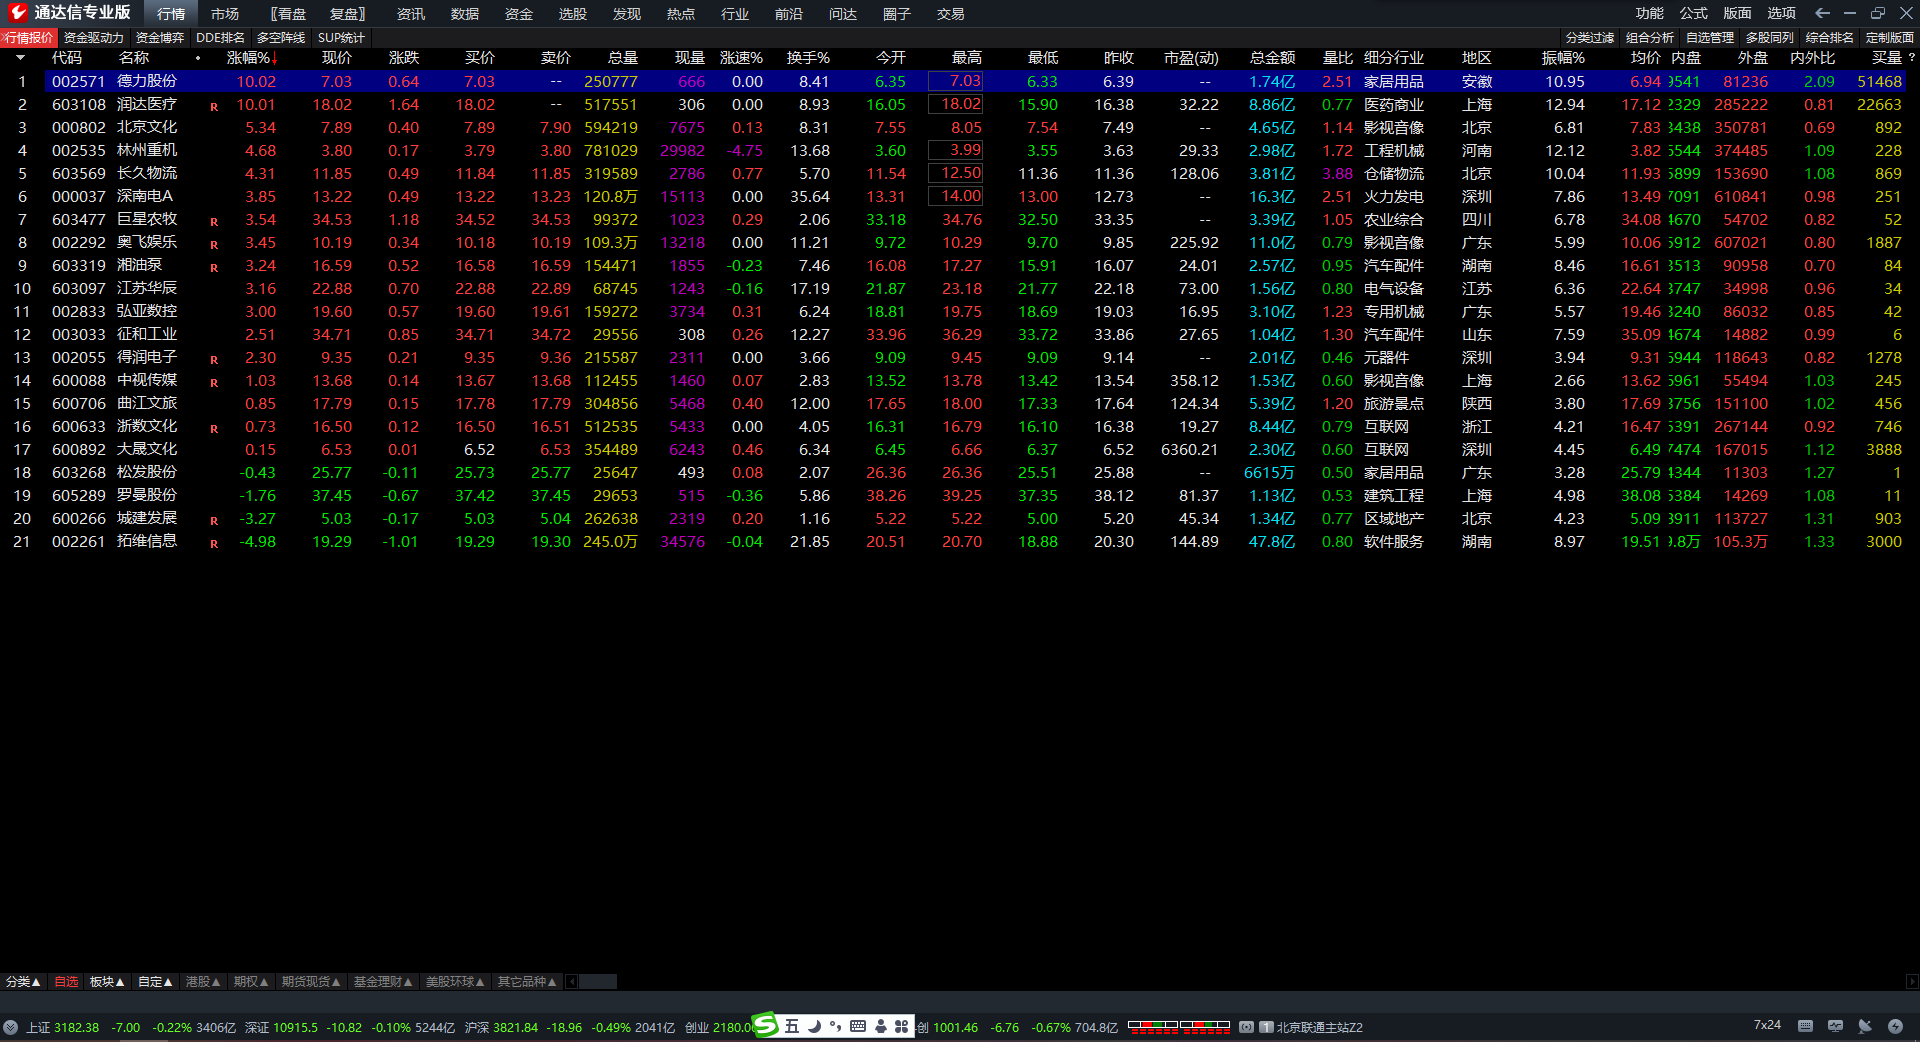Click the 上证 3182.38 index in status bar
Screen dimensions: 1920x1042
[63, 1027]
